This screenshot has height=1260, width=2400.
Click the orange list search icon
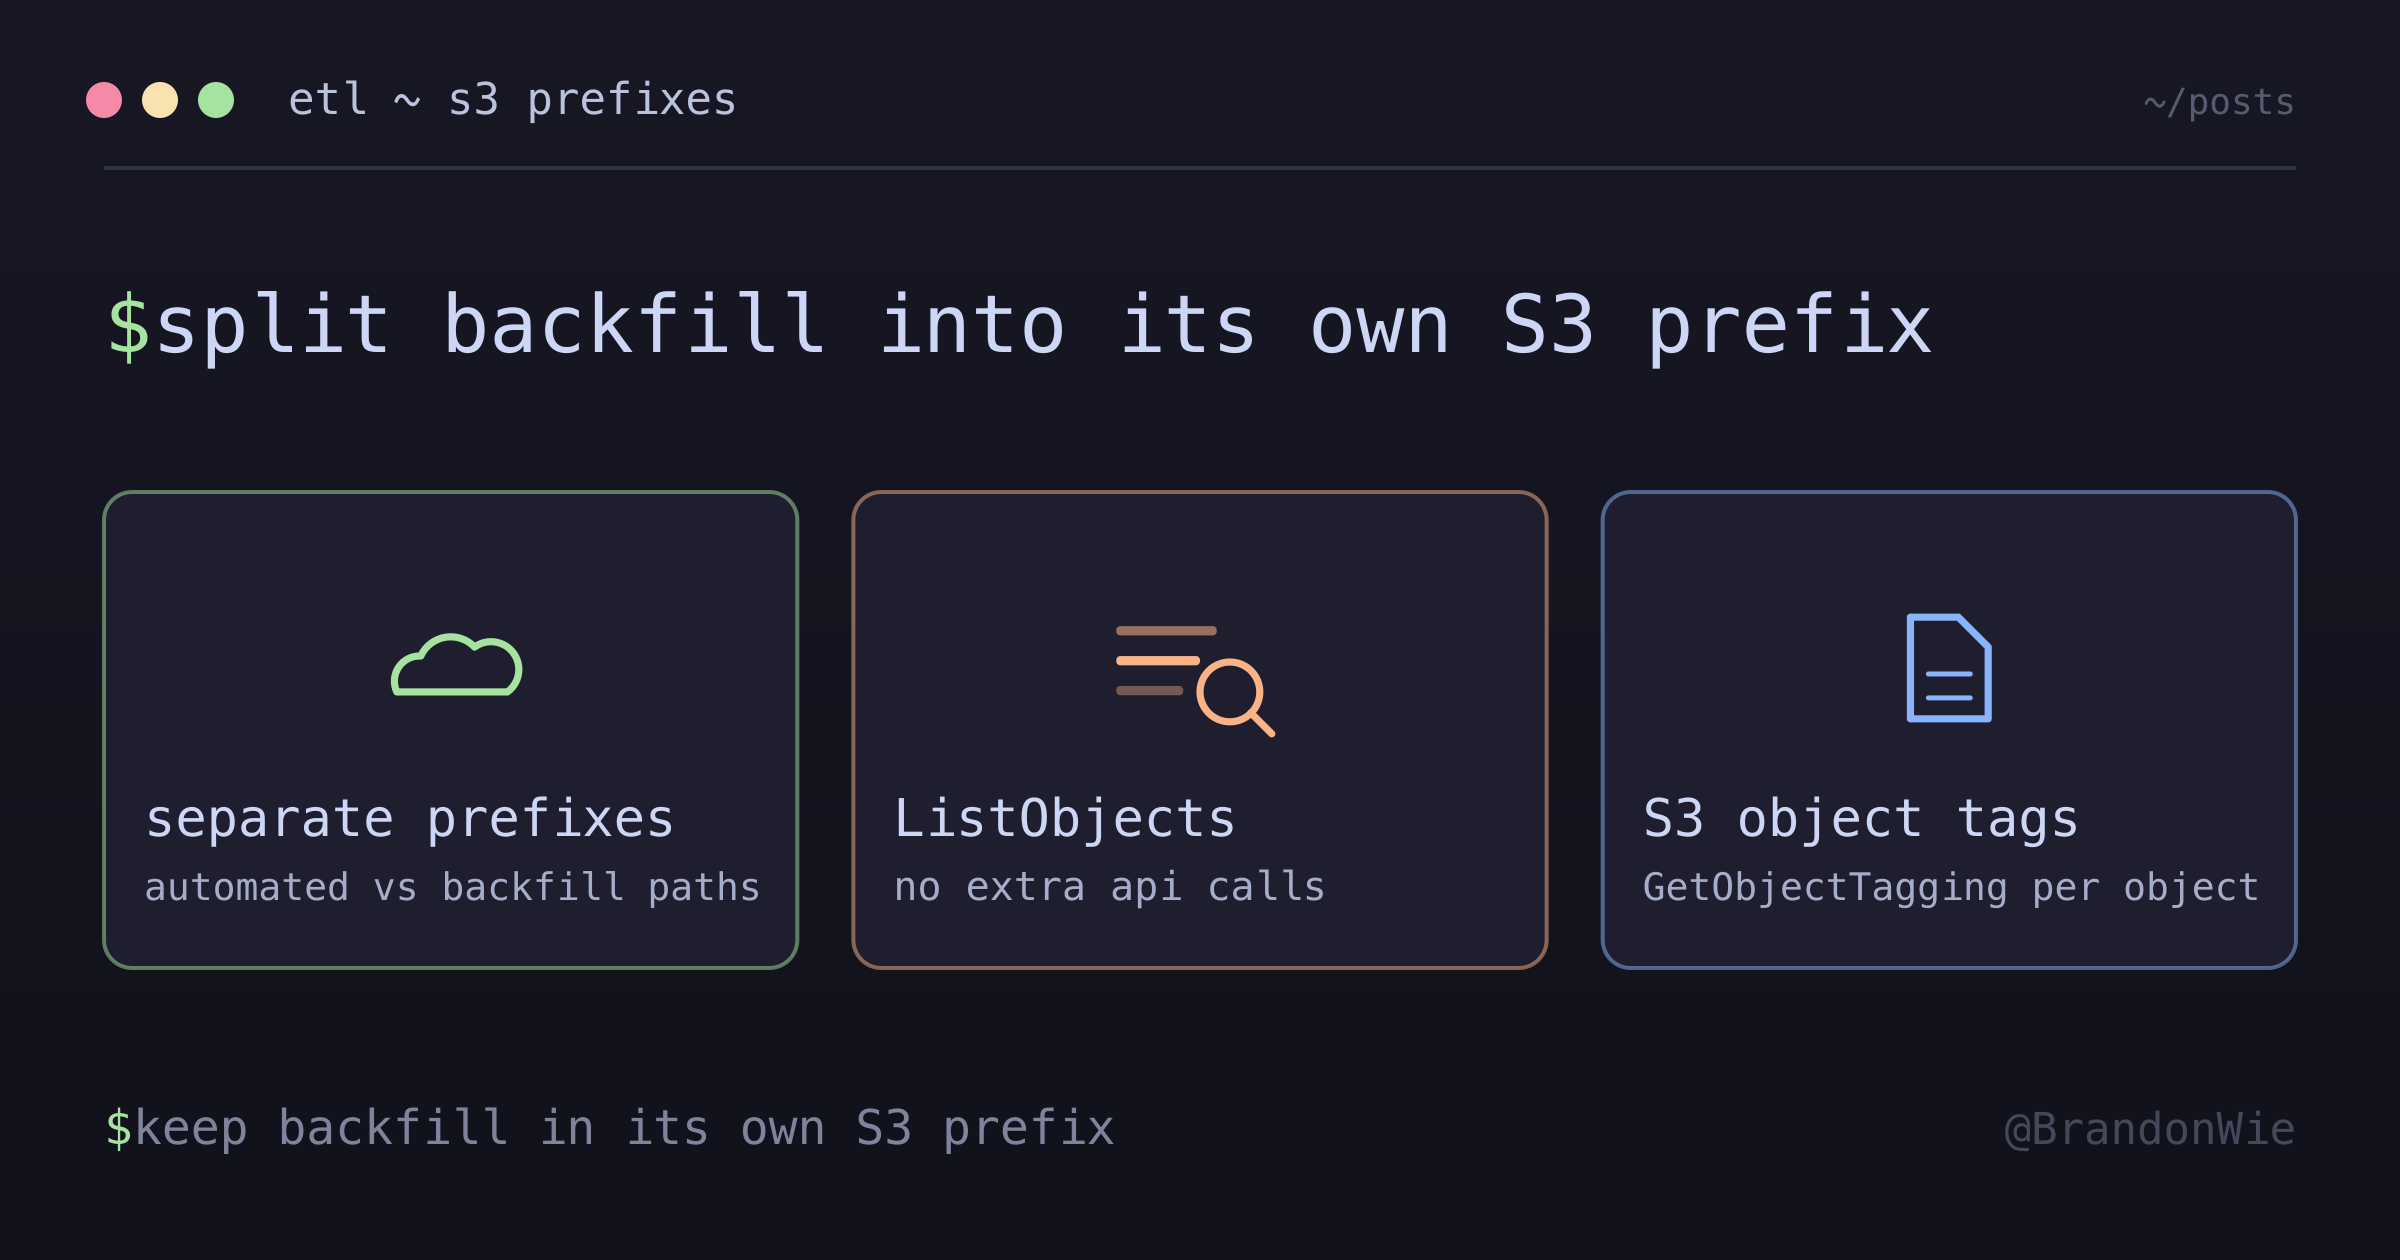pos(1196,681)
